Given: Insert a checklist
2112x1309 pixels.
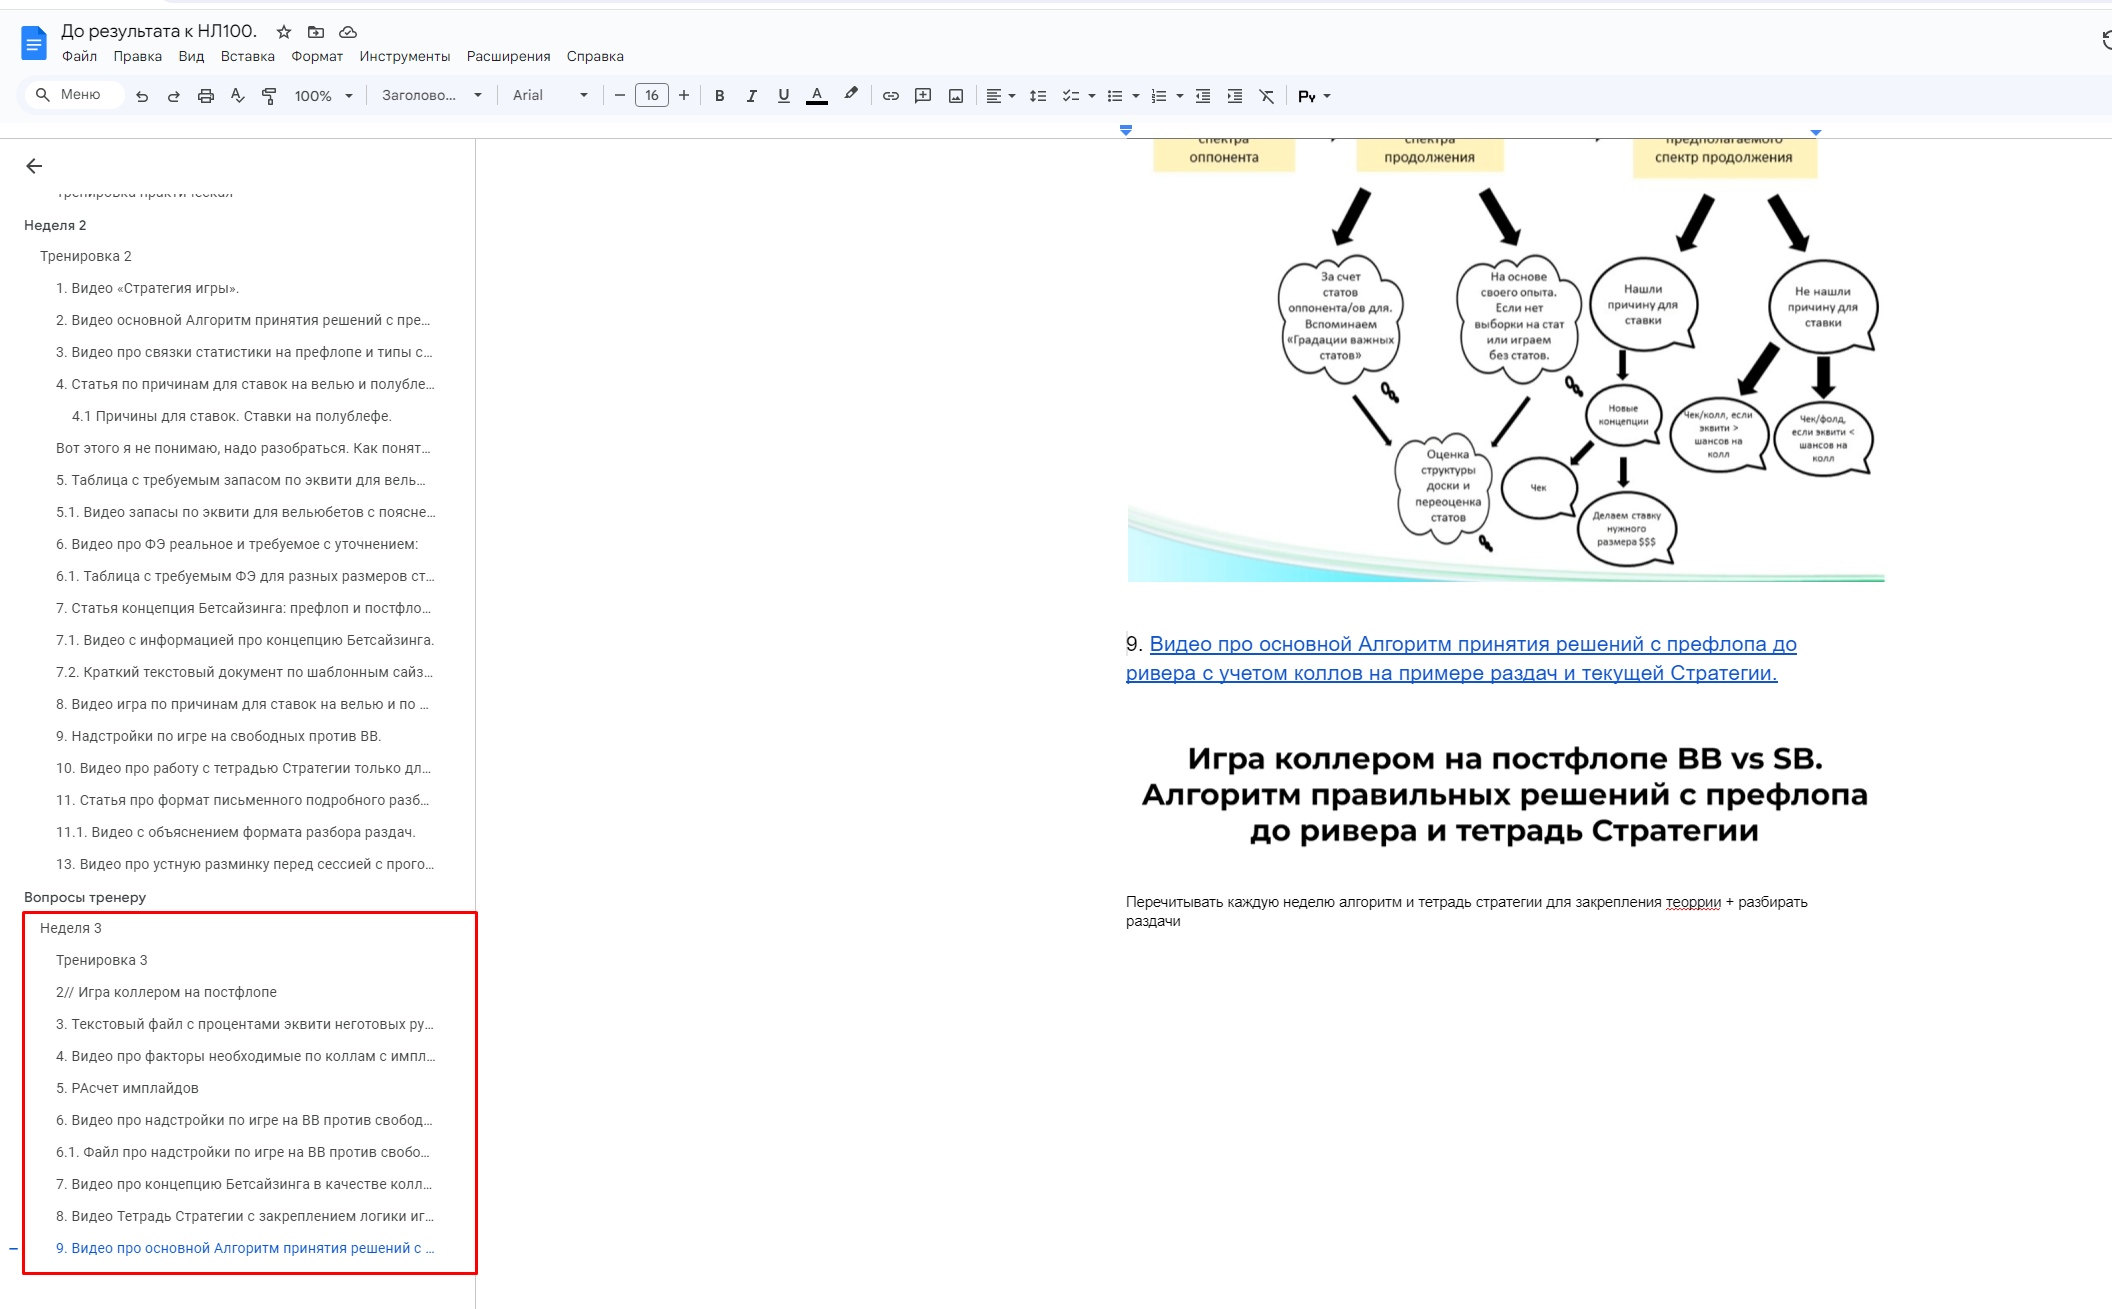Looking at the screenshot, I should [x=1070, y=96].
